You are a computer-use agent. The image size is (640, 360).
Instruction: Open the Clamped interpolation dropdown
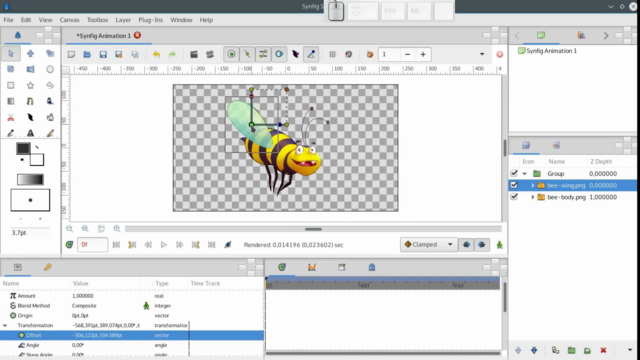coord(428,244)
